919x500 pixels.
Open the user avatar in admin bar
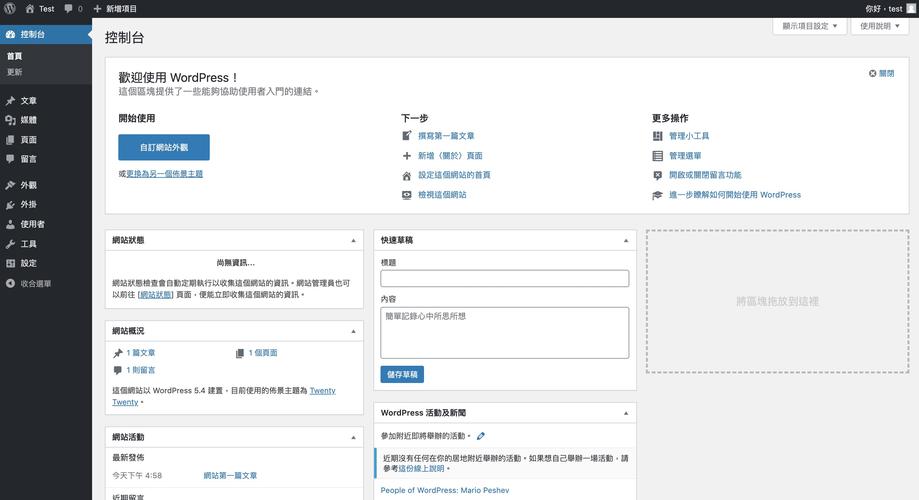pos(910,9)
